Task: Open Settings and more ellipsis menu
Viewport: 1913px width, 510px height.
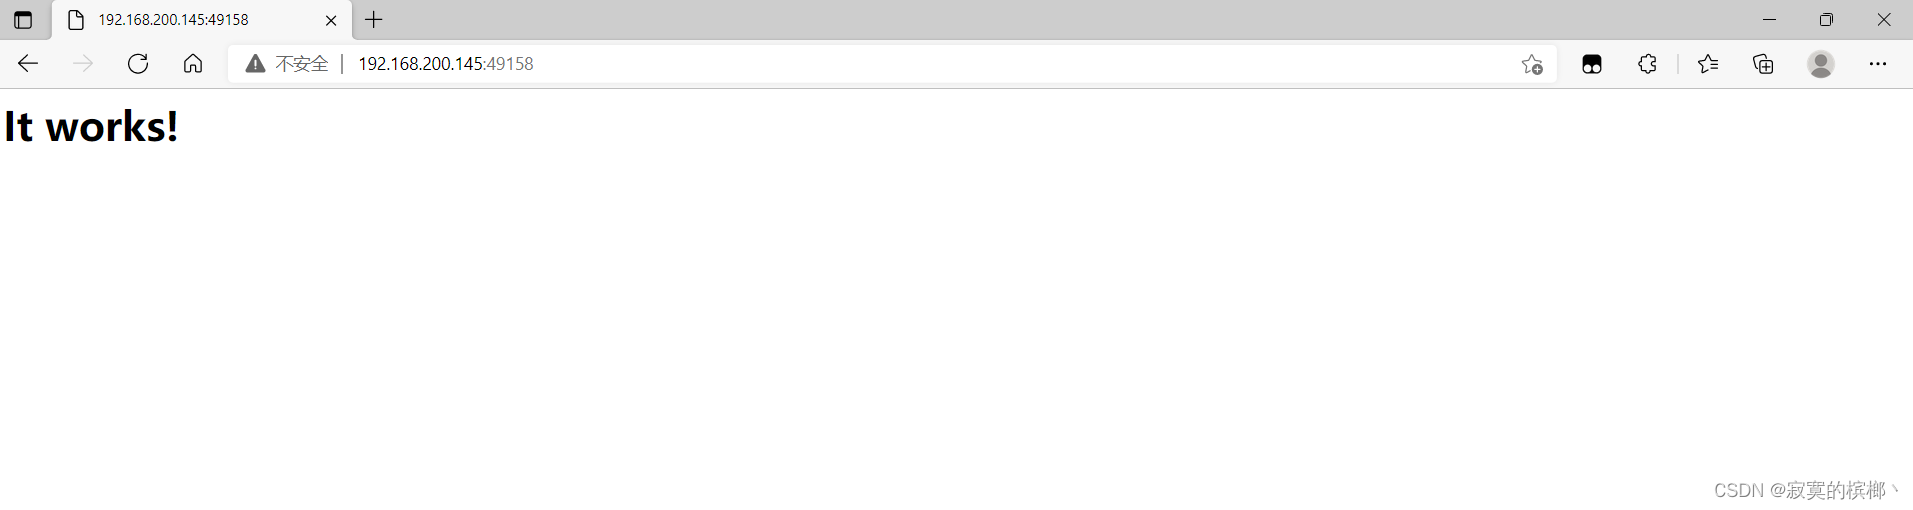Action: click(1878, 64)
